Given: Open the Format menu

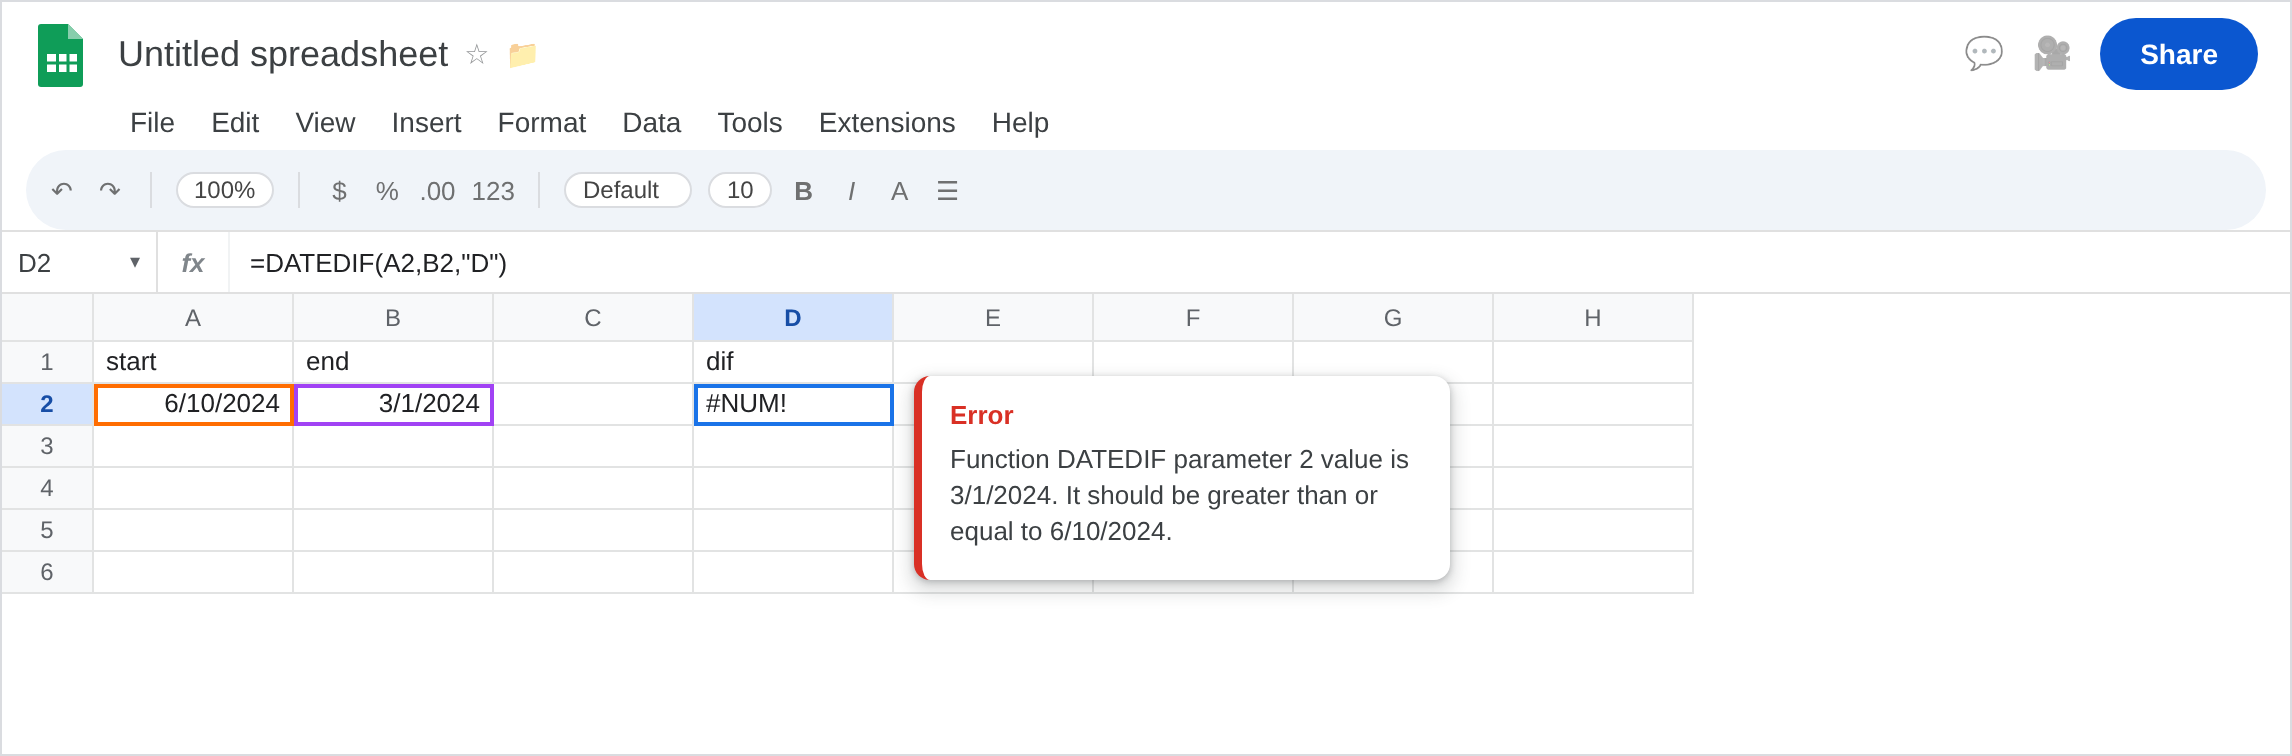Looking at the screenshot, I should [x=542, y=123].
